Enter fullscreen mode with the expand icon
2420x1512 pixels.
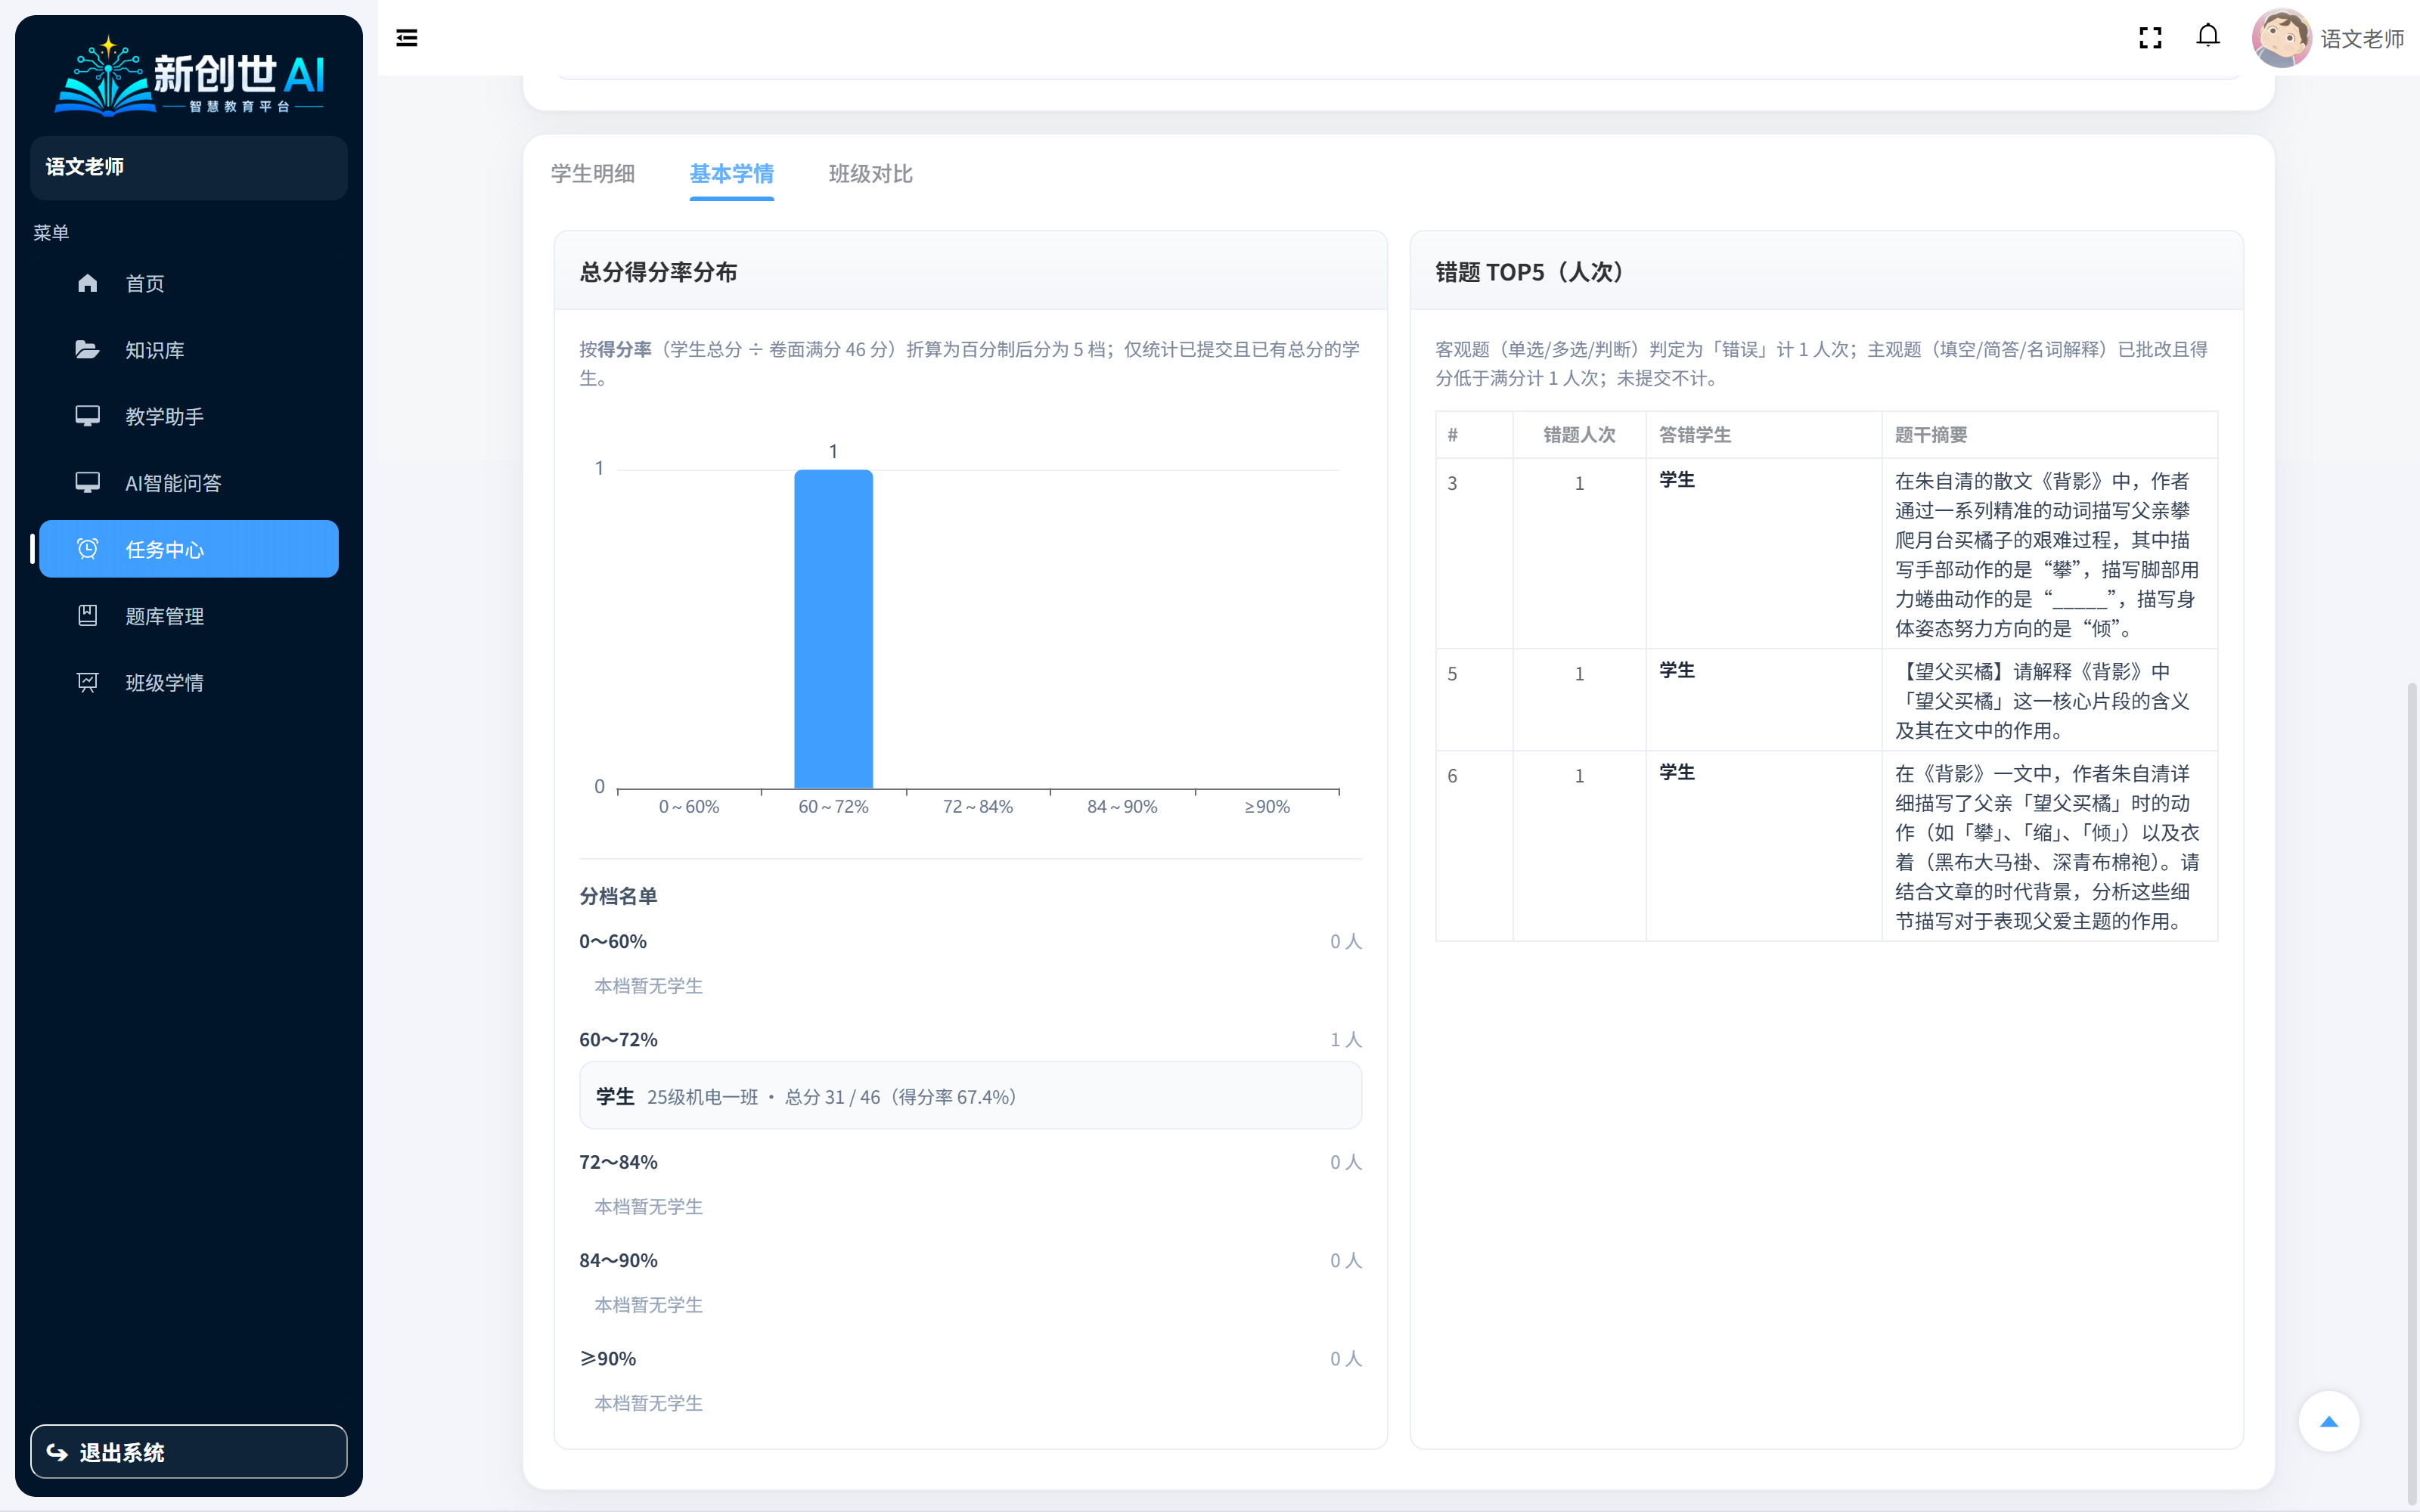tap(2150, 38)
